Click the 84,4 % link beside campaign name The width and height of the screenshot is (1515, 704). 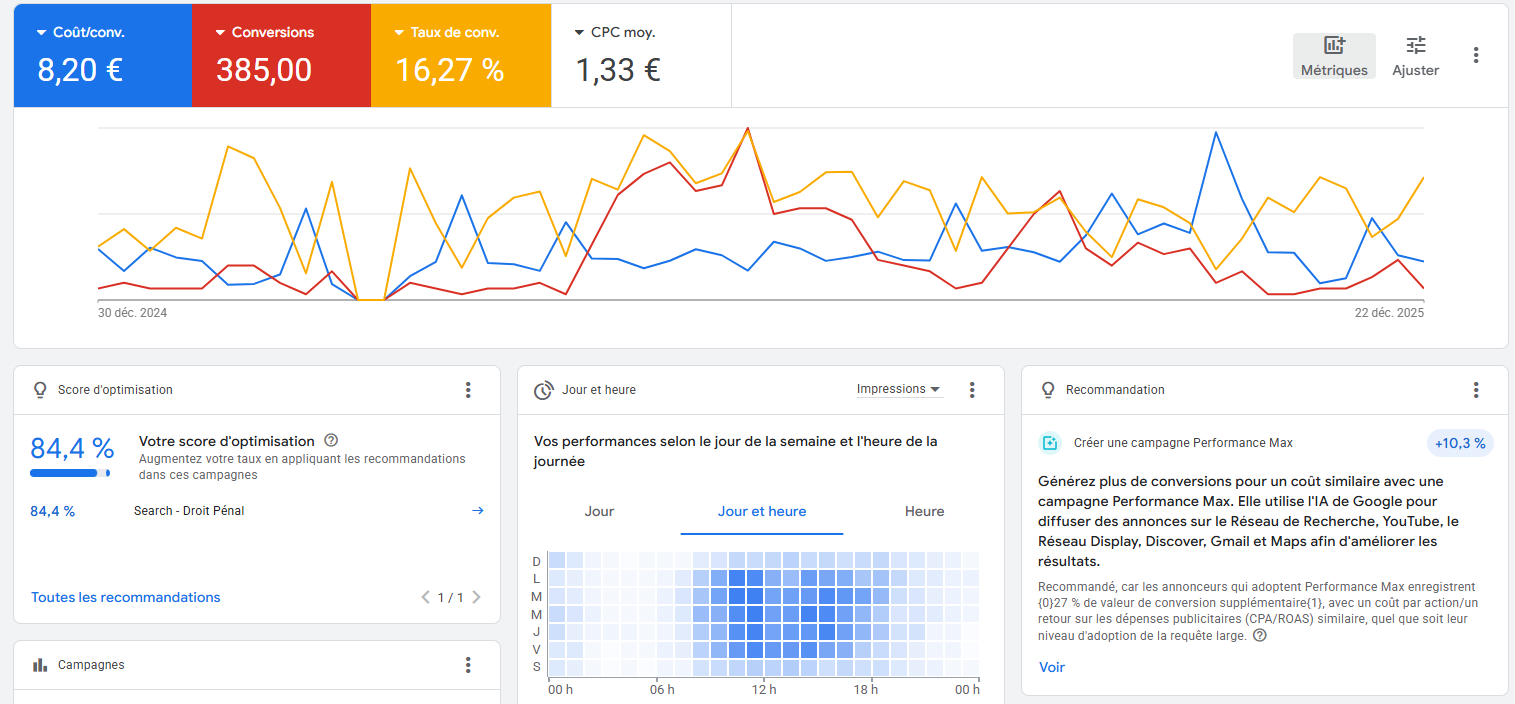tap(53, 511)
